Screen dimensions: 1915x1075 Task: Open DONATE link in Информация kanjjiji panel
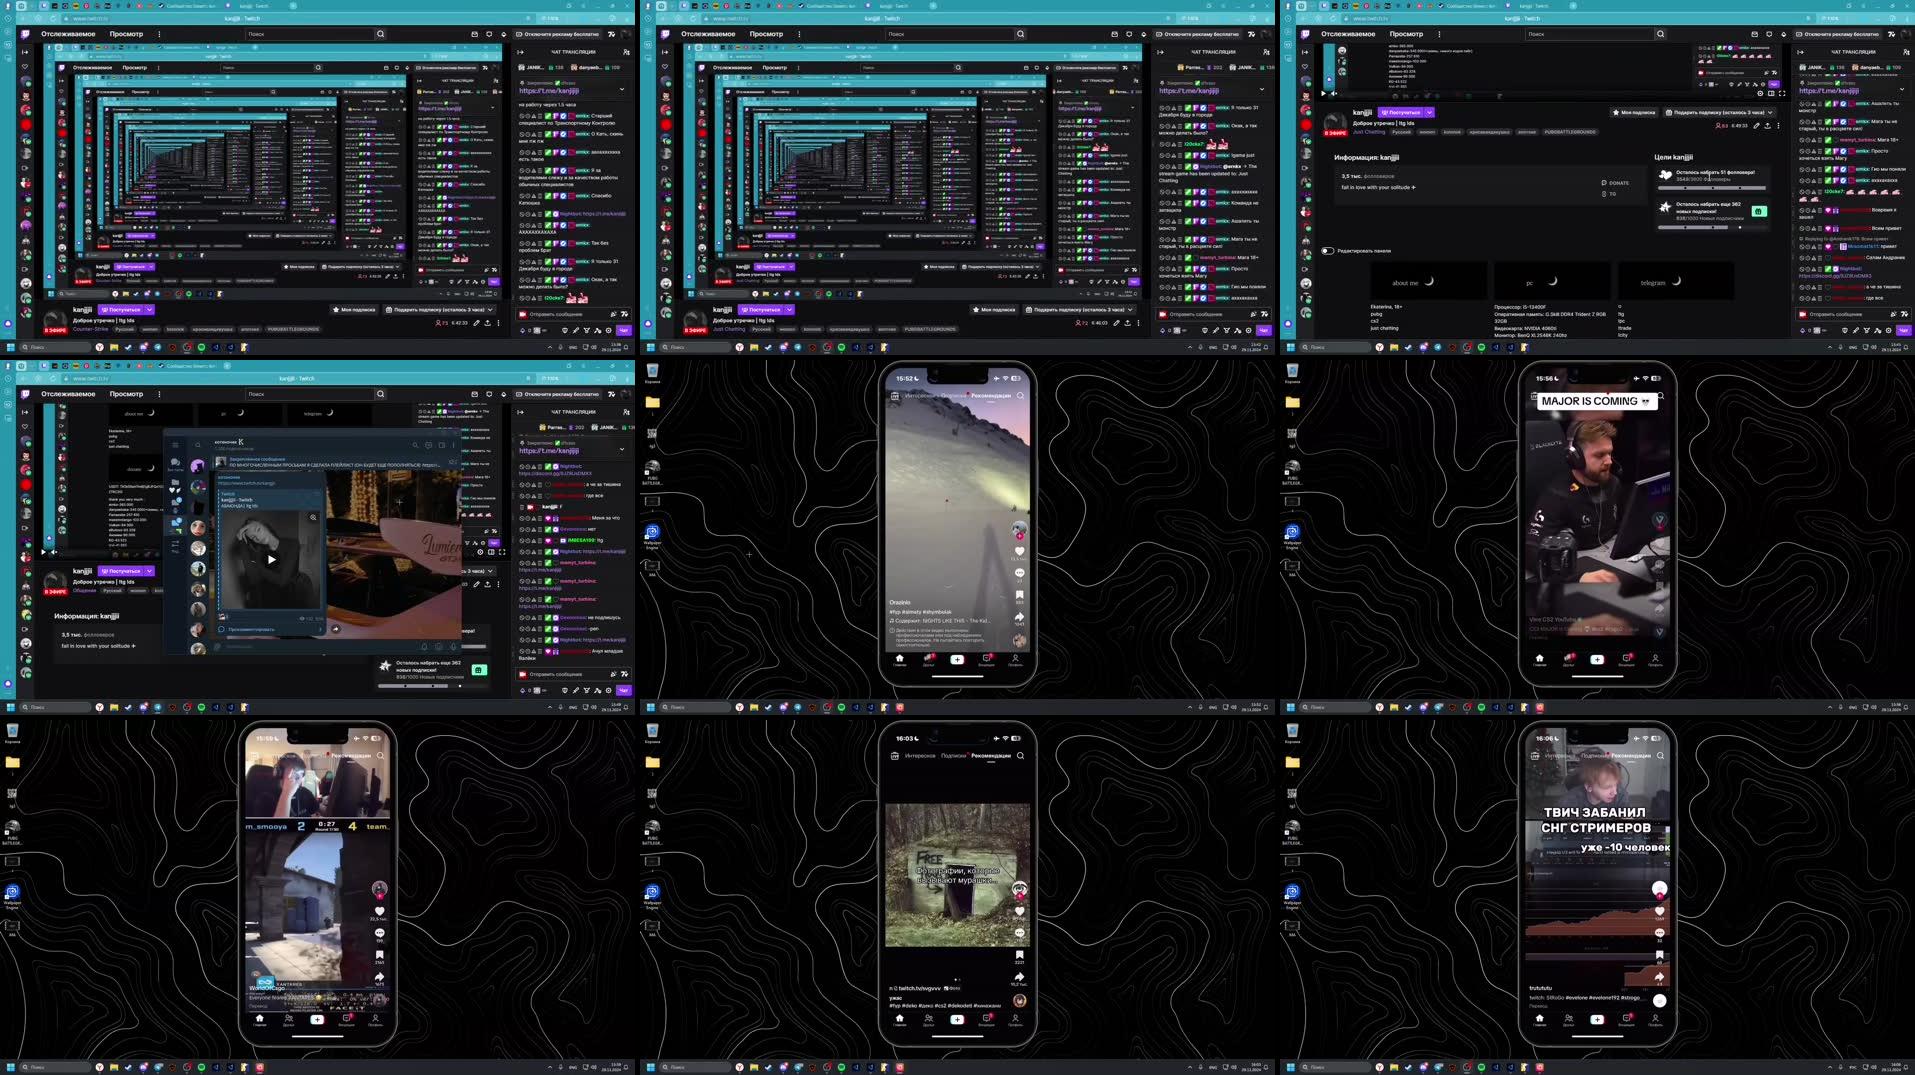coord(1616,183)
